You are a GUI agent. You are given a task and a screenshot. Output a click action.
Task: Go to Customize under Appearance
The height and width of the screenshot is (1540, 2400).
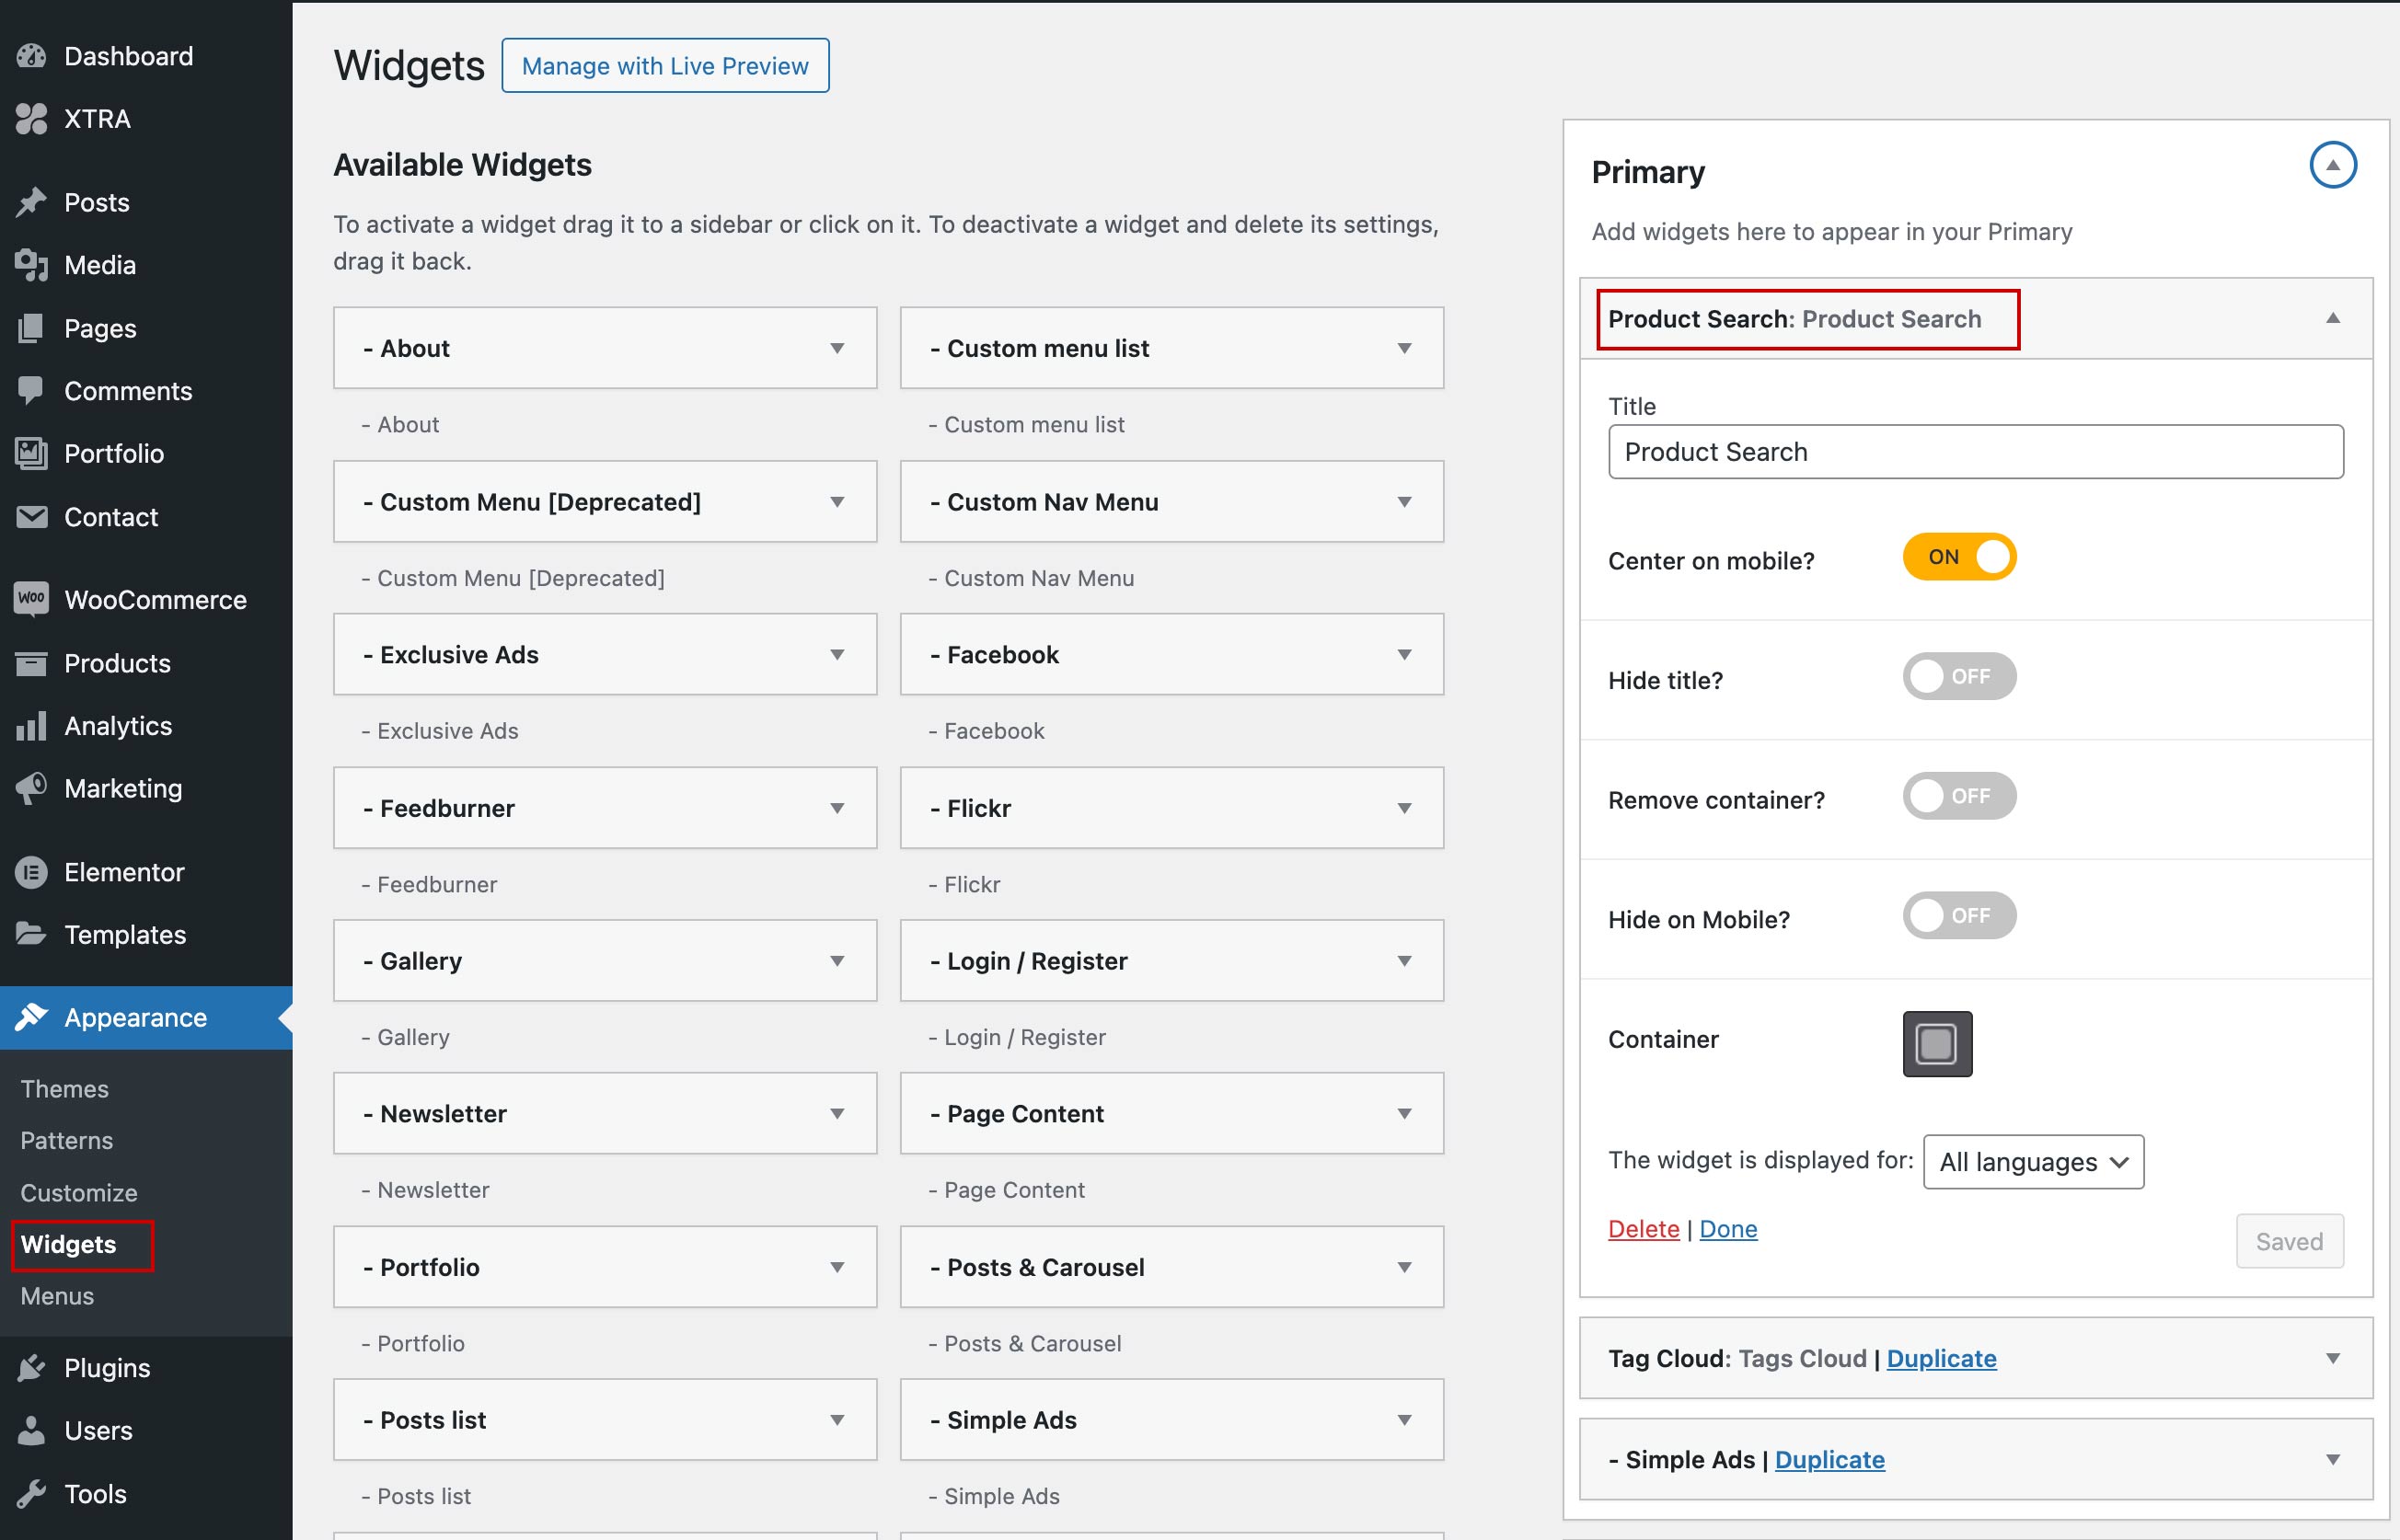pyautogui.click(x=79, y=1193)
